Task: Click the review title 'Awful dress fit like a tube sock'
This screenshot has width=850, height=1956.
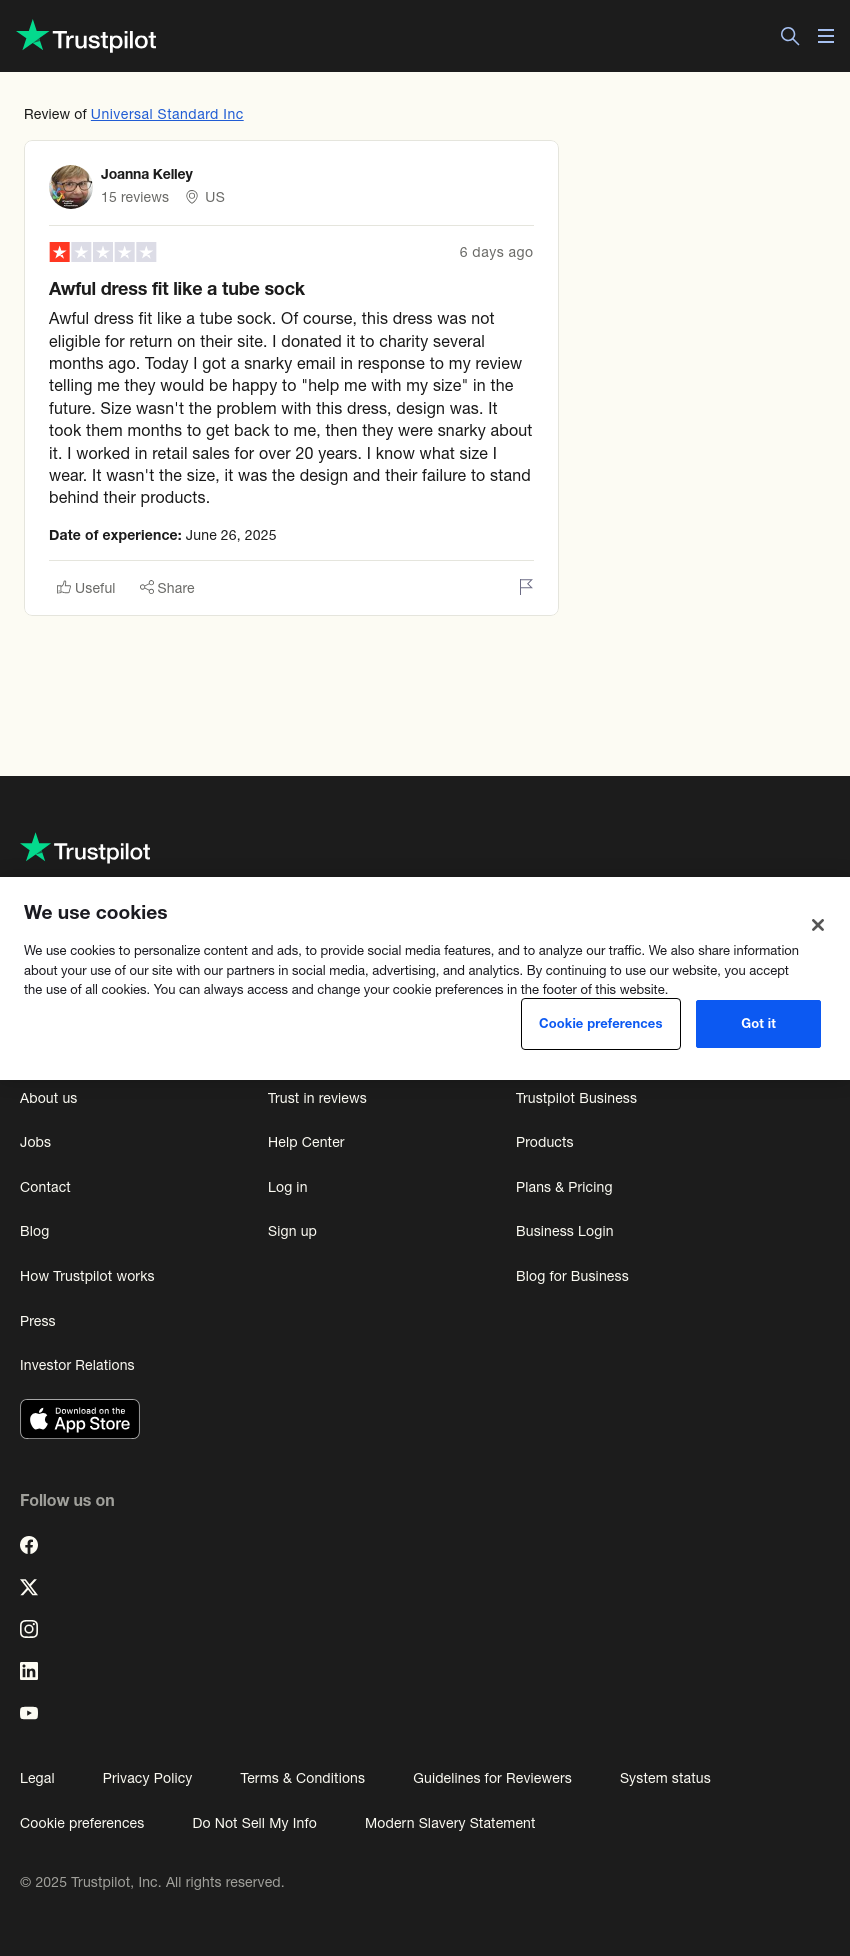Action: (177, 289)
